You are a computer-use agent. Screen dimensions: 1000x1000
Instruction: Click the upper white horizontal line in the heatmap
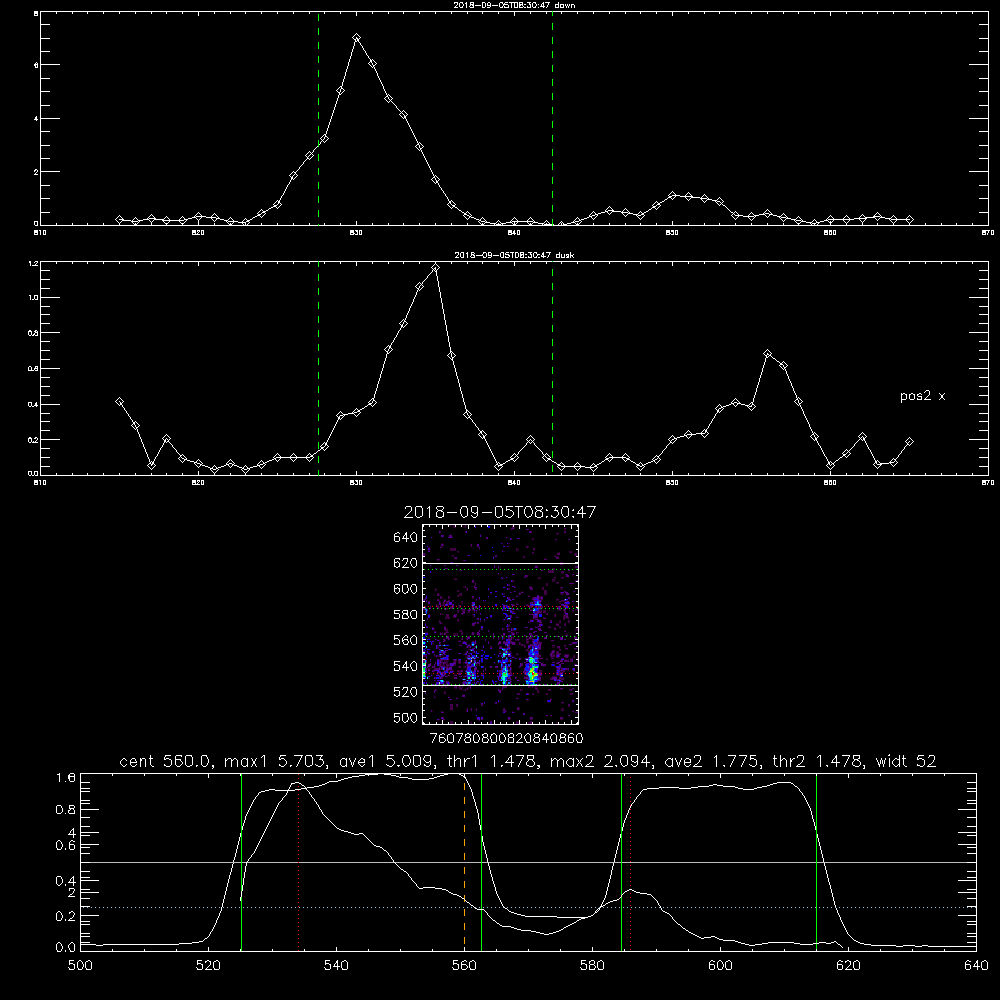pos(501,563)
